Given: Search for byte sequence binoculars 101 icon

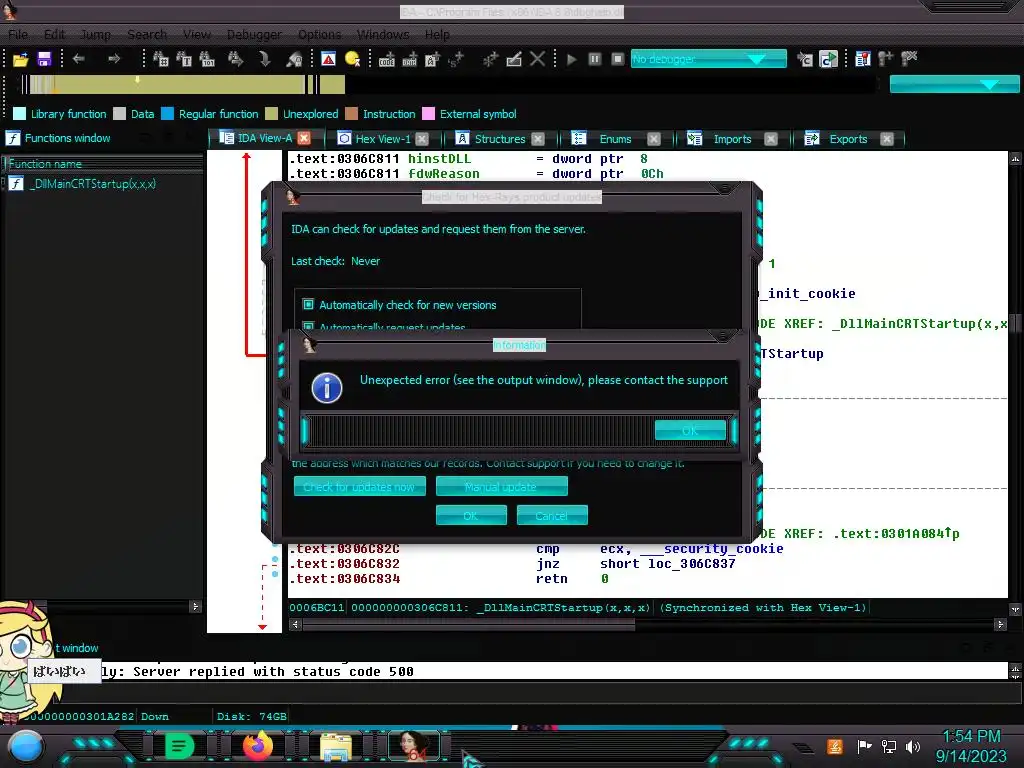Looking at the screenshot, I should click(208, 59).
